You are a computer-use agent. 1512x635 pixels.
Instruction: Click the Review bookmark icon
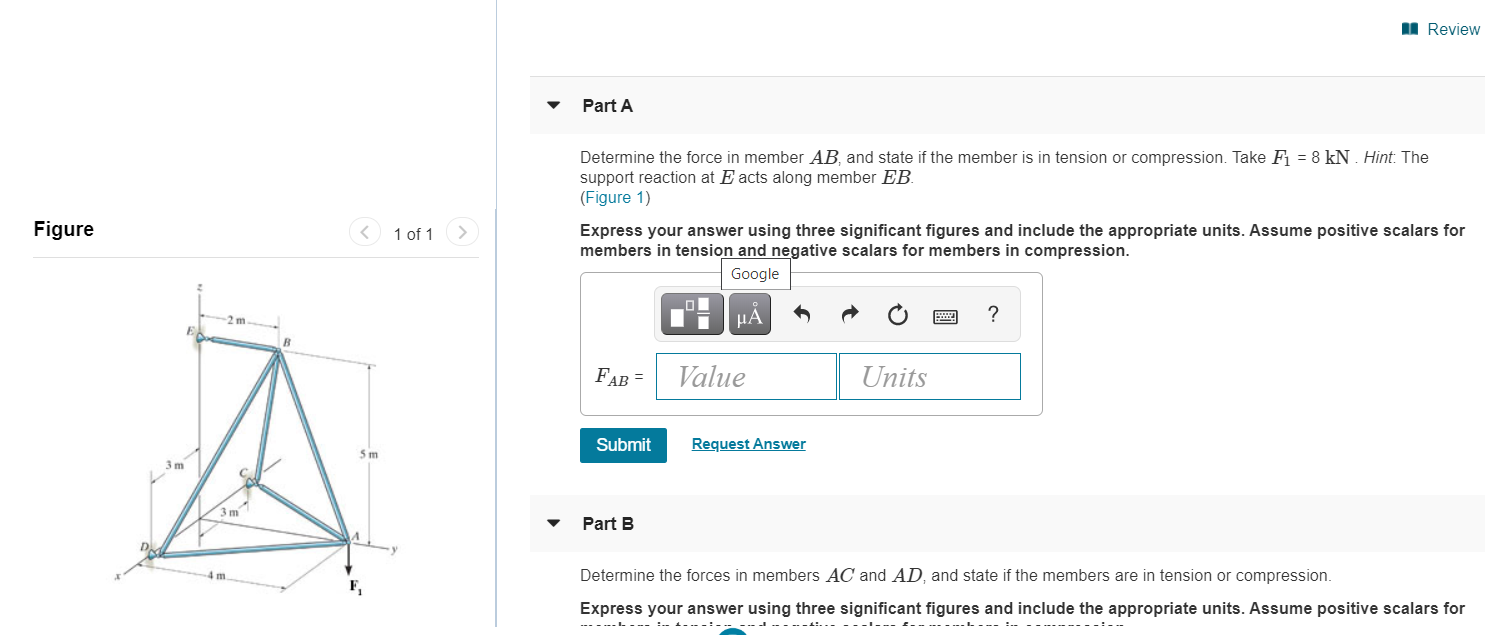pos(1409,29)
